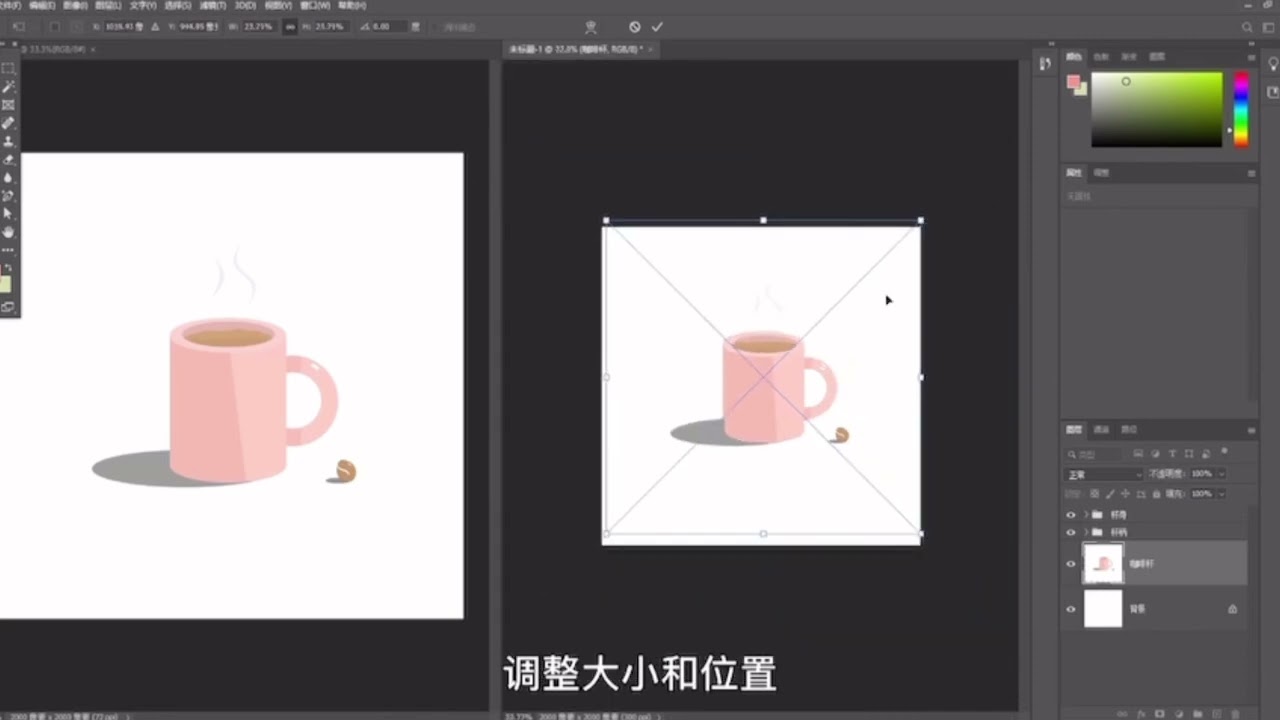Open the opacity slider dropdown arrow
1280x720 pixels.
tap(1222, 474)
